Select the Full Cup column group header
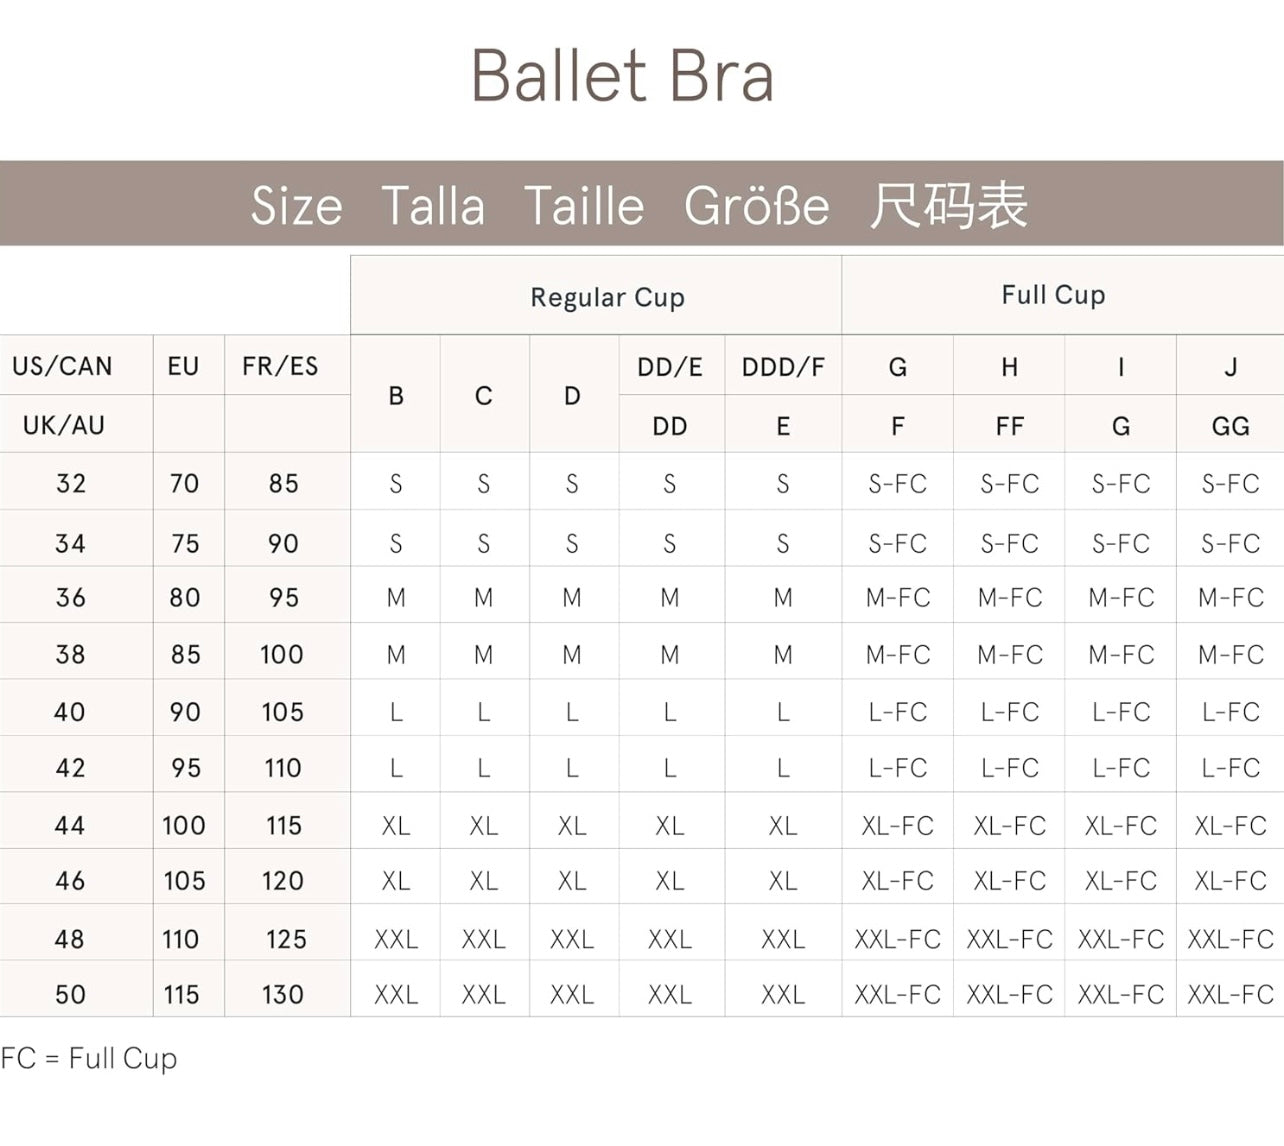 (1053, 295)
